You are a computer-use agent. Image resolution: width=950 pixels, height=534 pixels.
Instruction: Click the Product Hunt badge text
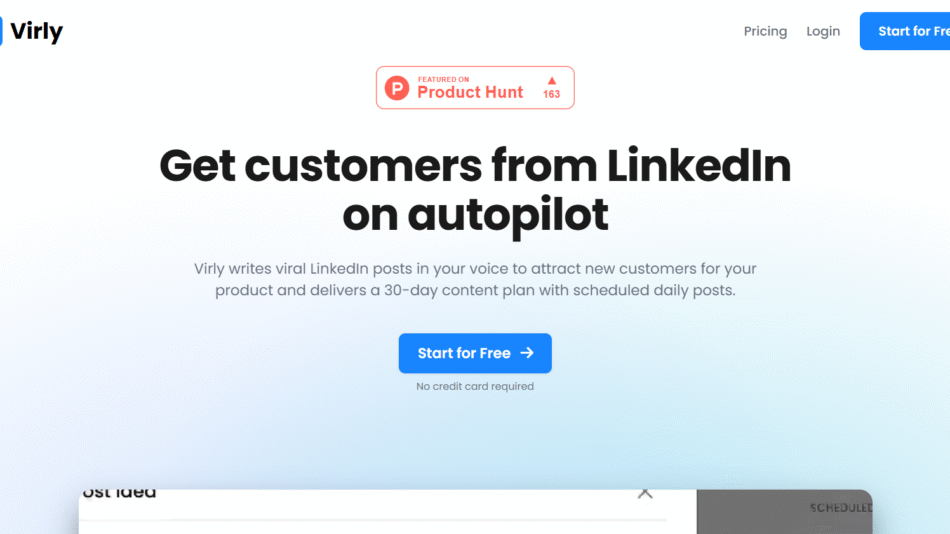coord(470,92)
